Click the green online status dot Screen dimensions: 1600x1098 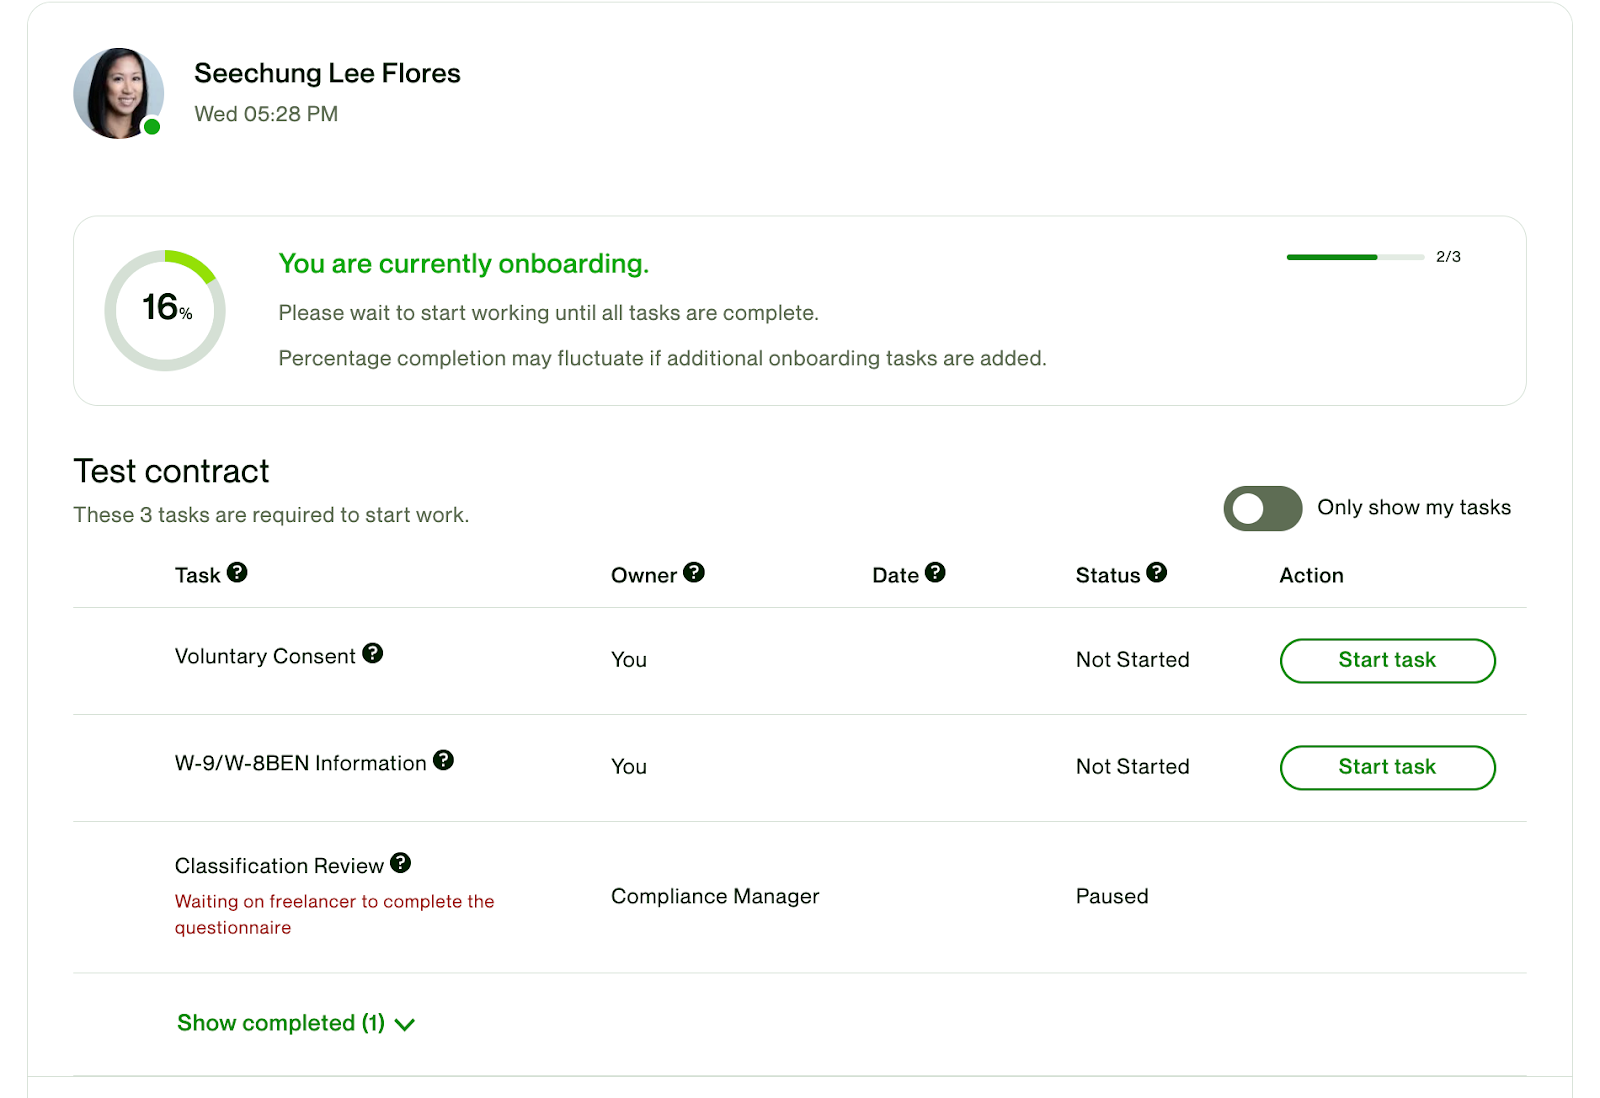tap(152, 127)
